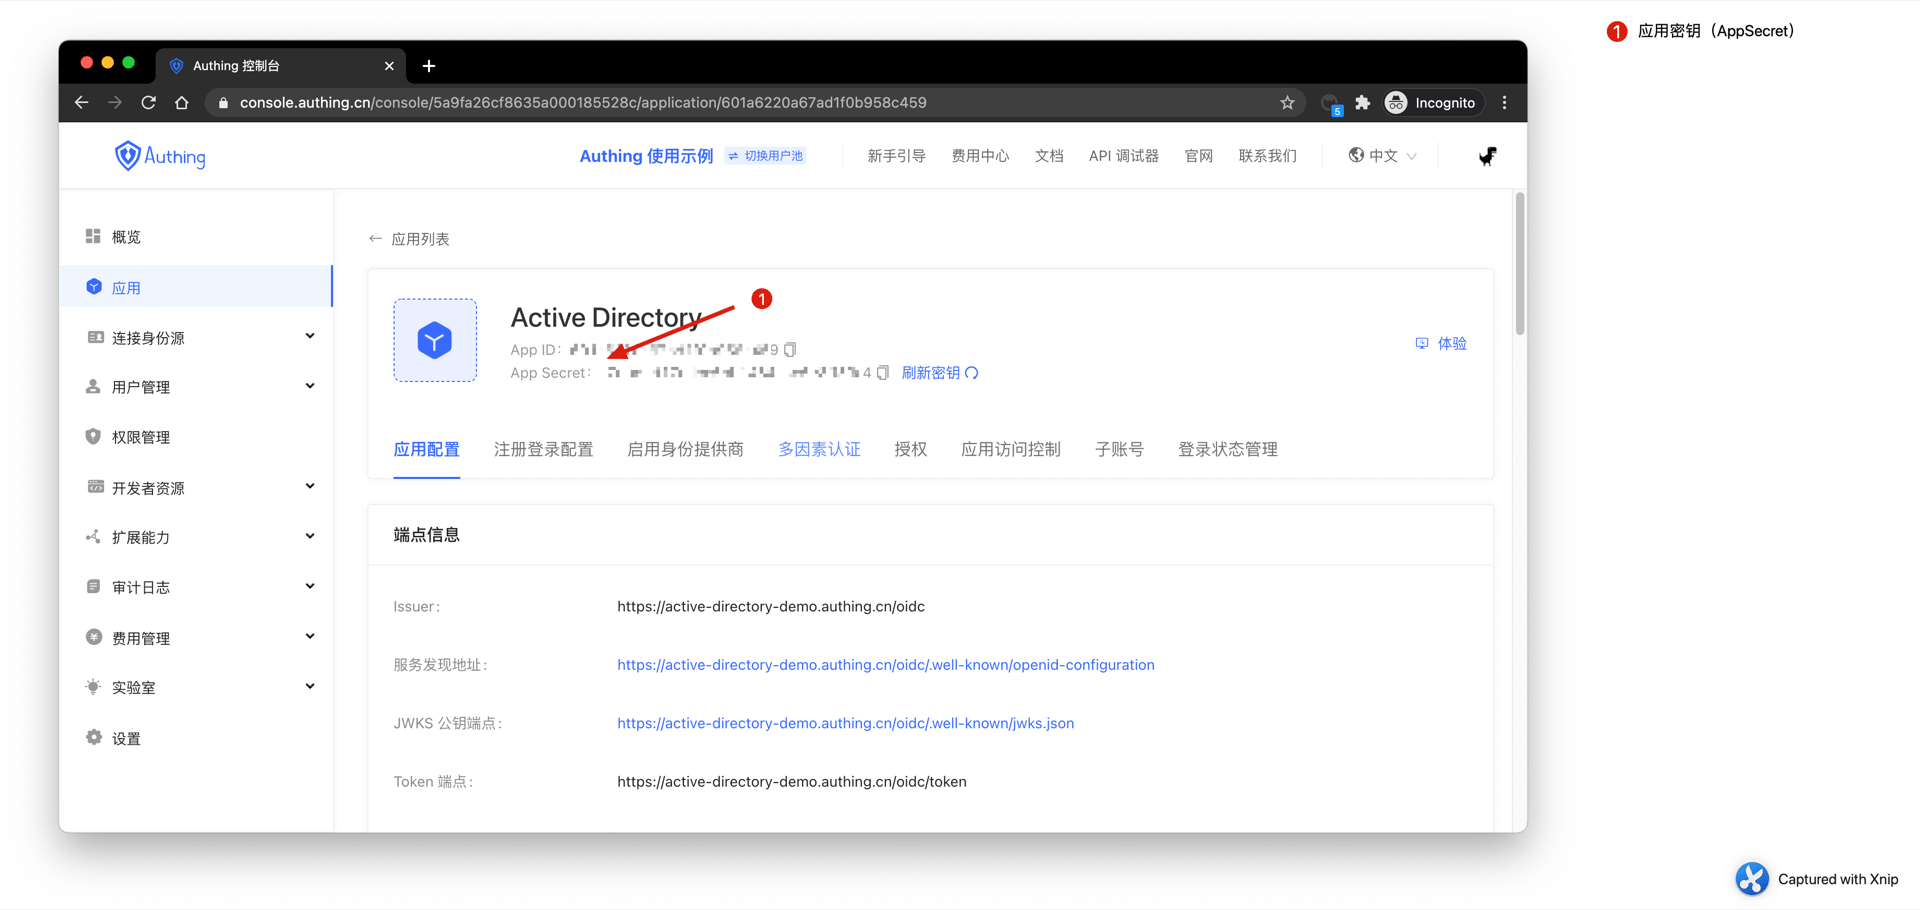Click the Authing logo in header
Screen dimensions: 1920x910
[x=160, y=156]
